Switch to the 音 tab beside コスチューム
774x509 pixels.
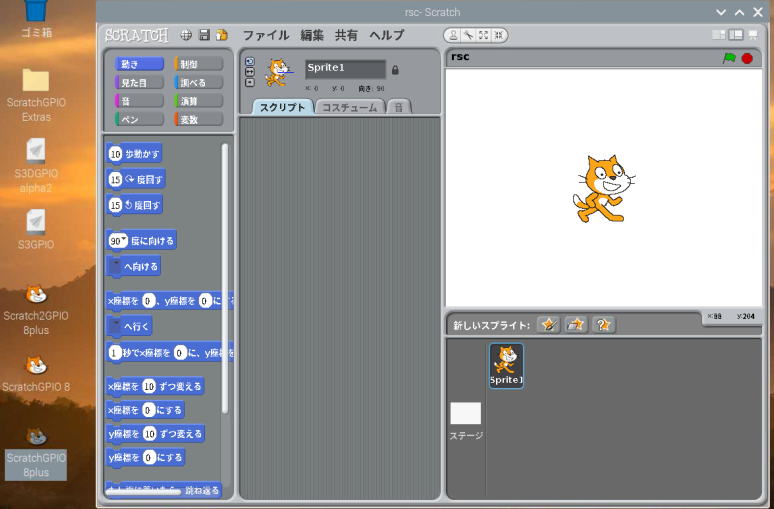[x=398, y=107]
